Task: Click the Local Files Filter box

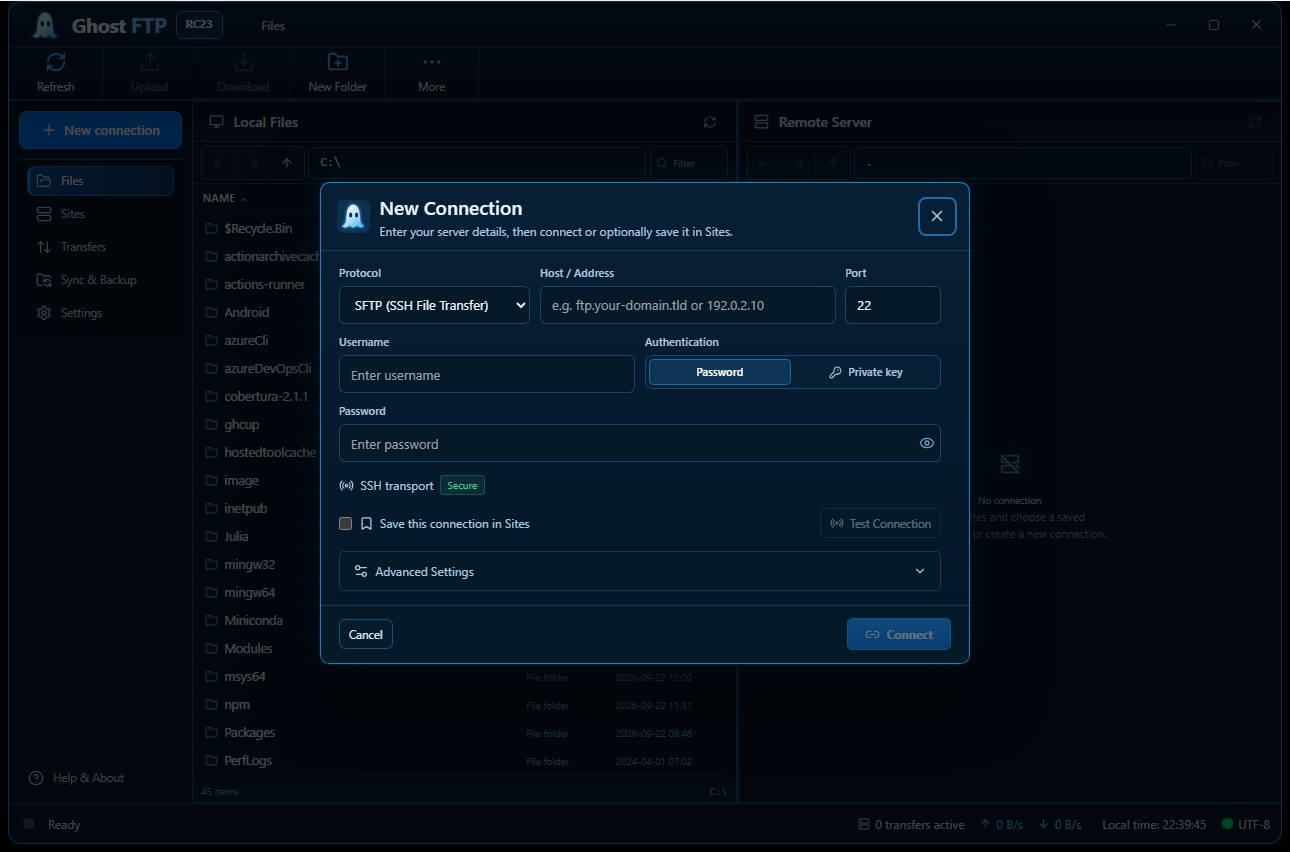Action: tap(689, 163)
